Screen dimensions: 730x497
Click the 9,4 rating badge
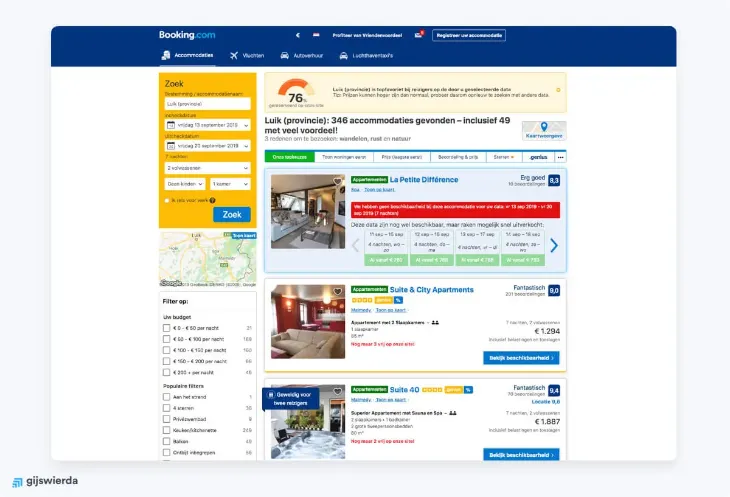click(x=554, y=391)
